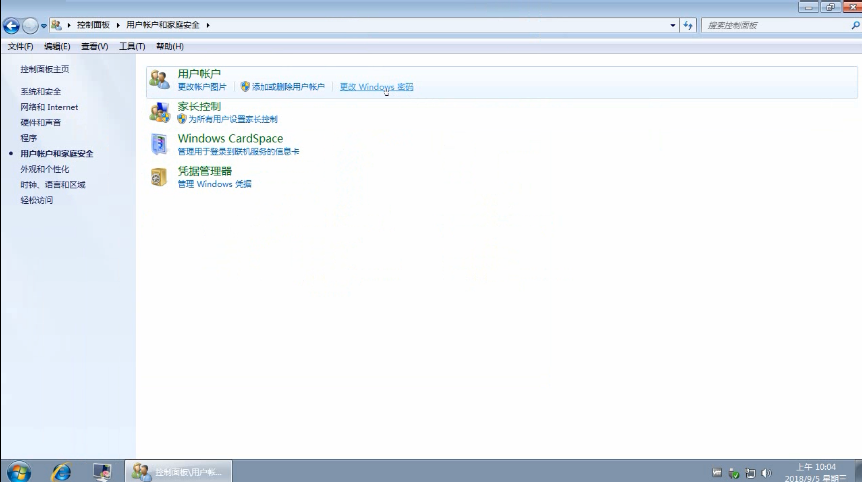Click the keyboard input tray icon
The width and height of the screenshot is (862, 482).
coord(717,473)
